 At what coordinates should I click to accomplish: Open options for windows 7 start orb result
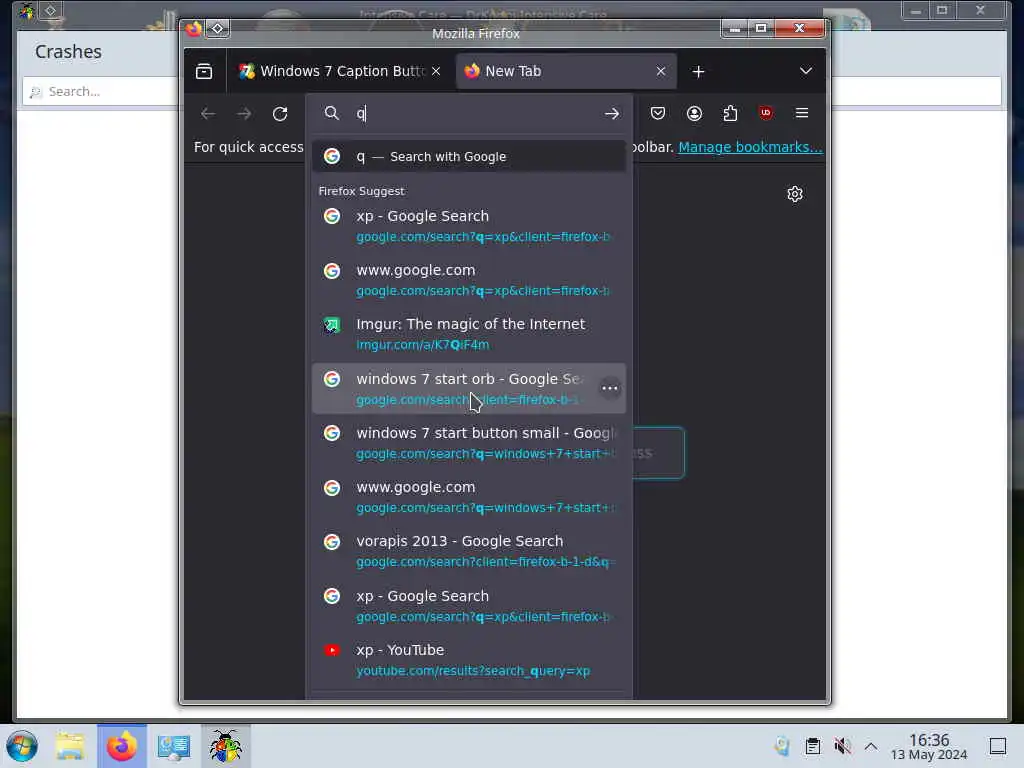610,389
